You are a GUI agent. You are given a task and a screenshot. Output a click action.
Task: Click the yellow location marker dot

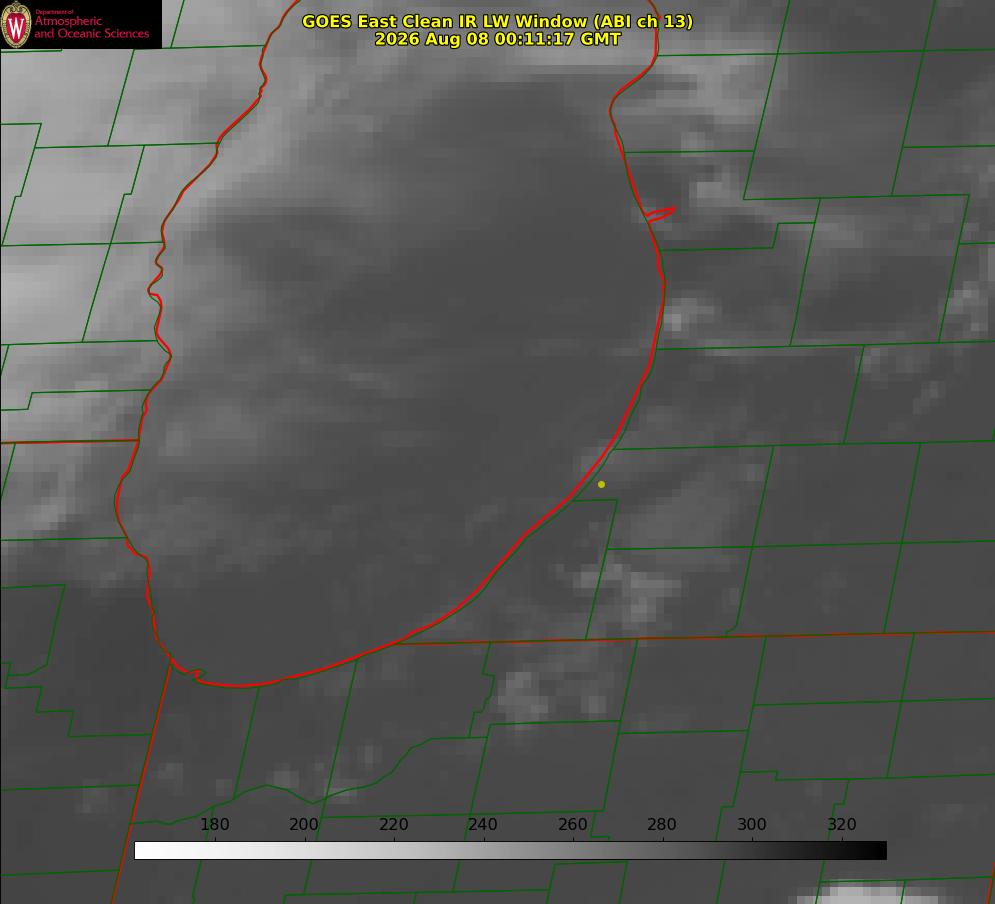(602, 484)
